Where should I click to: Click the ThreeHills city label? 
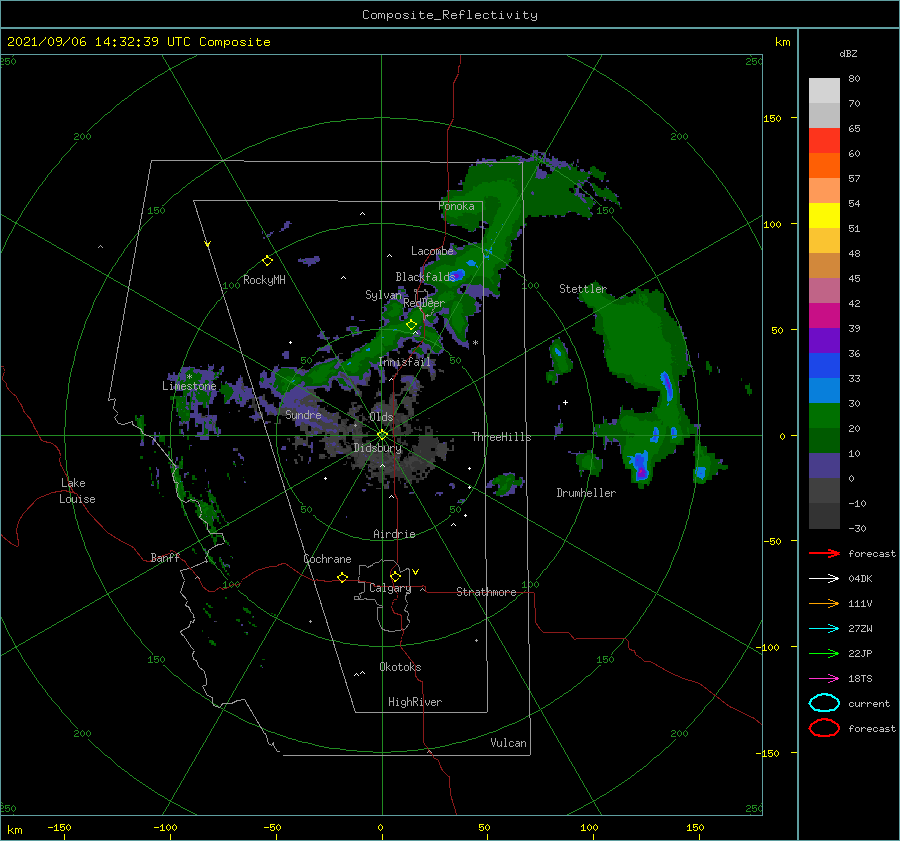502,437
